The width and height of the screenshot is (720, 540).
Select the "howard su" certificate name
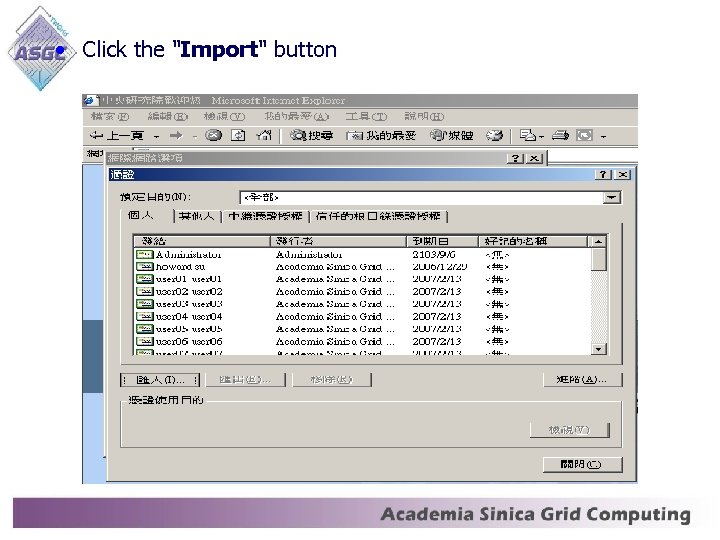(x=180, y=266)
